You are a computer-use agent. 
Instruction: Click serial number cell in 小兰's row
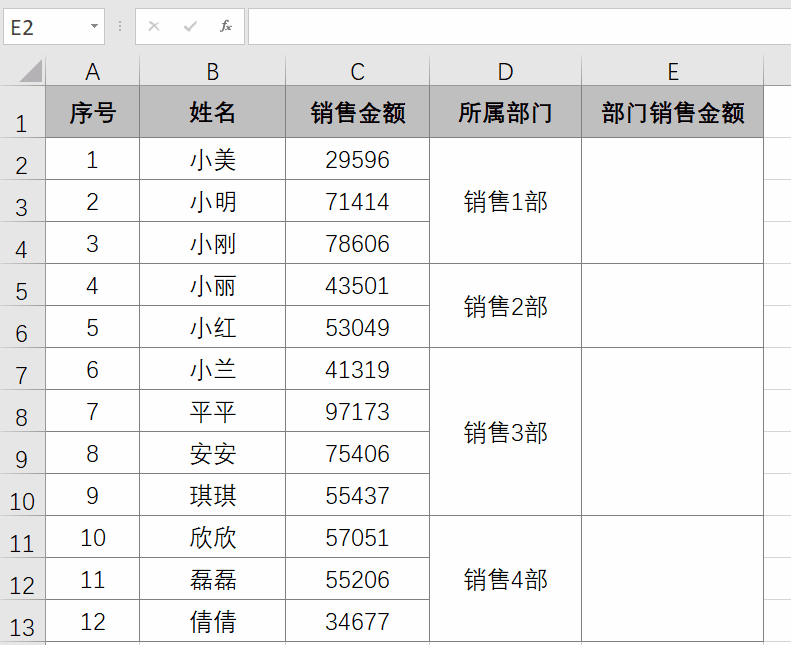[92, 369]
